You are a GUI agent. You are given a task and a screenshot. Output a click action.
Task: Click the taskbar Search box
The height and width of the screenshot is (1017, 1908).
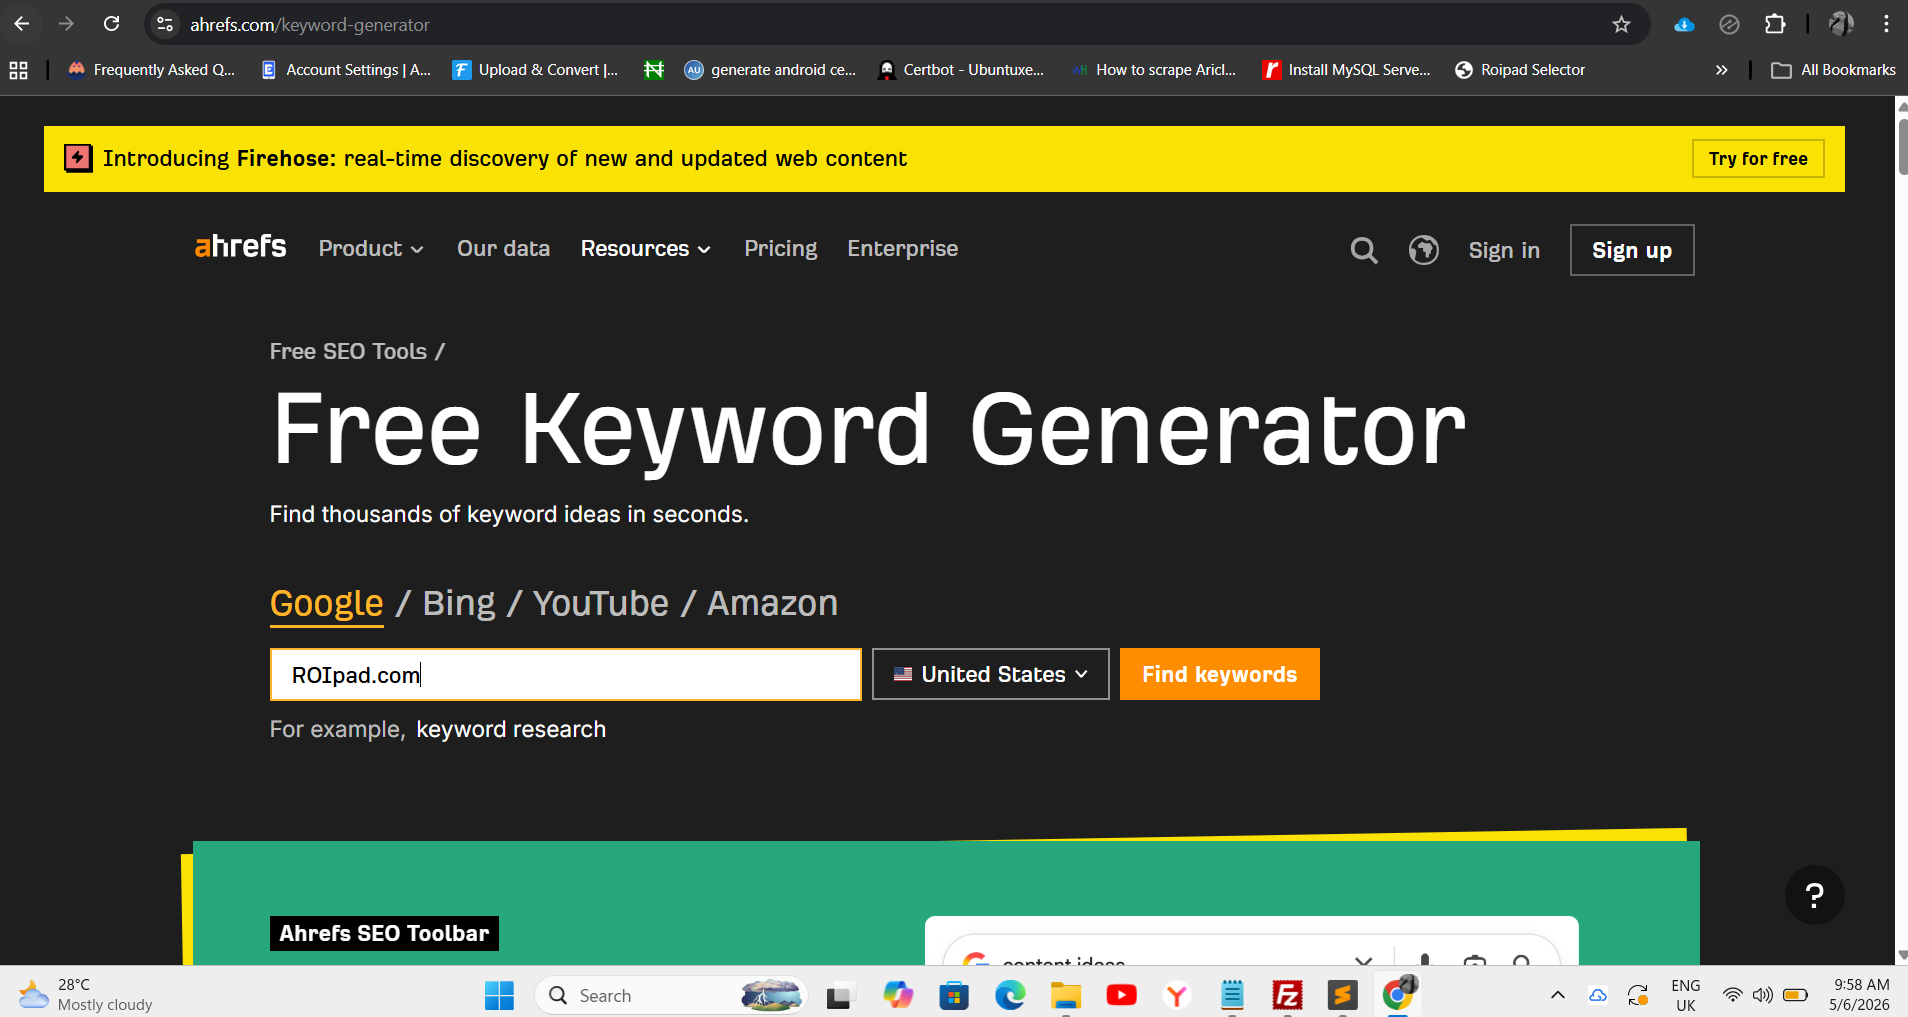672,995
